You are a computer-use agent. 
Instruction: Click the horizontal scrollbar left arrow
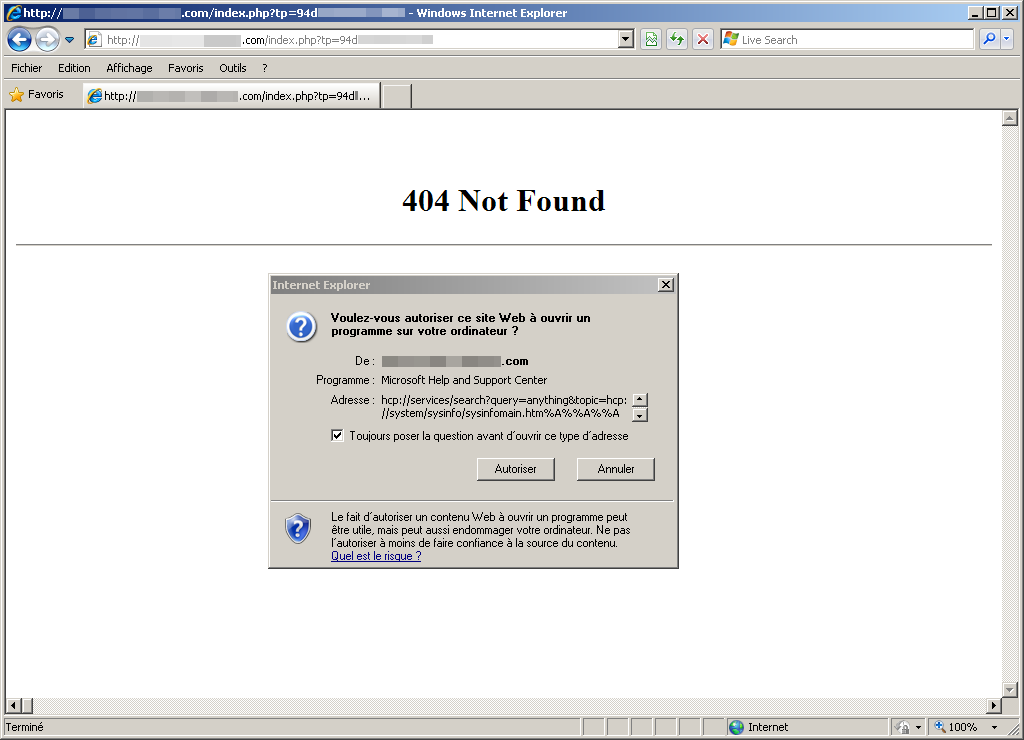(x=13, y=705)
